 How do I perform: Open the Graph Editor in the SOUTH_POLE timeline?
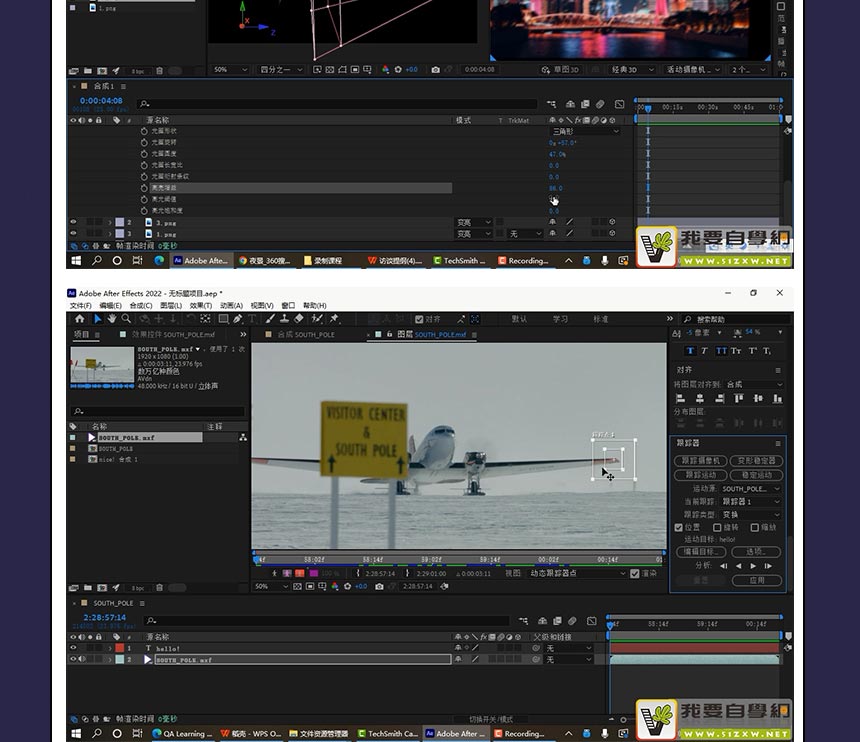click(591, 621)
